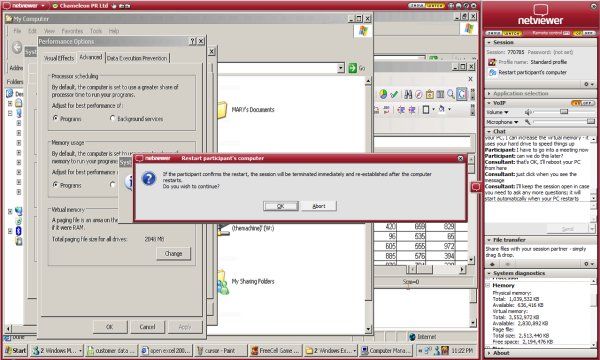Switch to FreeCell Game taskbar item
The image size is (600, 360).
(275, 350)
